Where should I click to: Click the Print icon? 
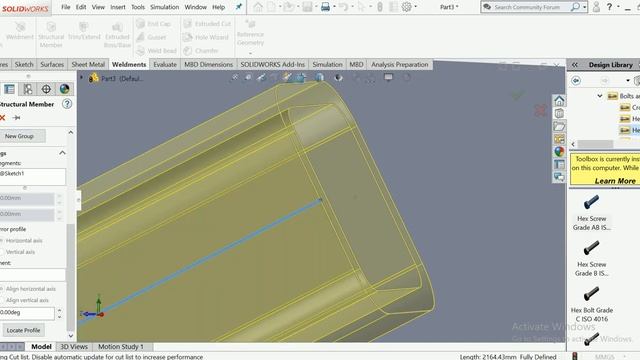click(x=325, y=7)
